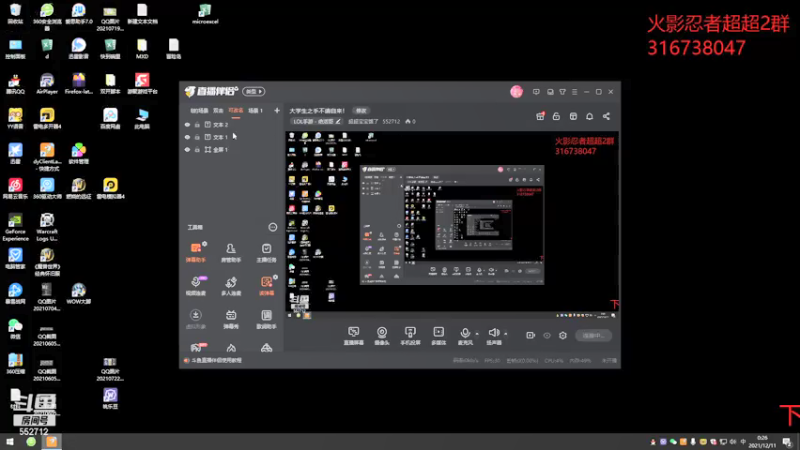Open the 主播任务 tool

coord(266,253)
